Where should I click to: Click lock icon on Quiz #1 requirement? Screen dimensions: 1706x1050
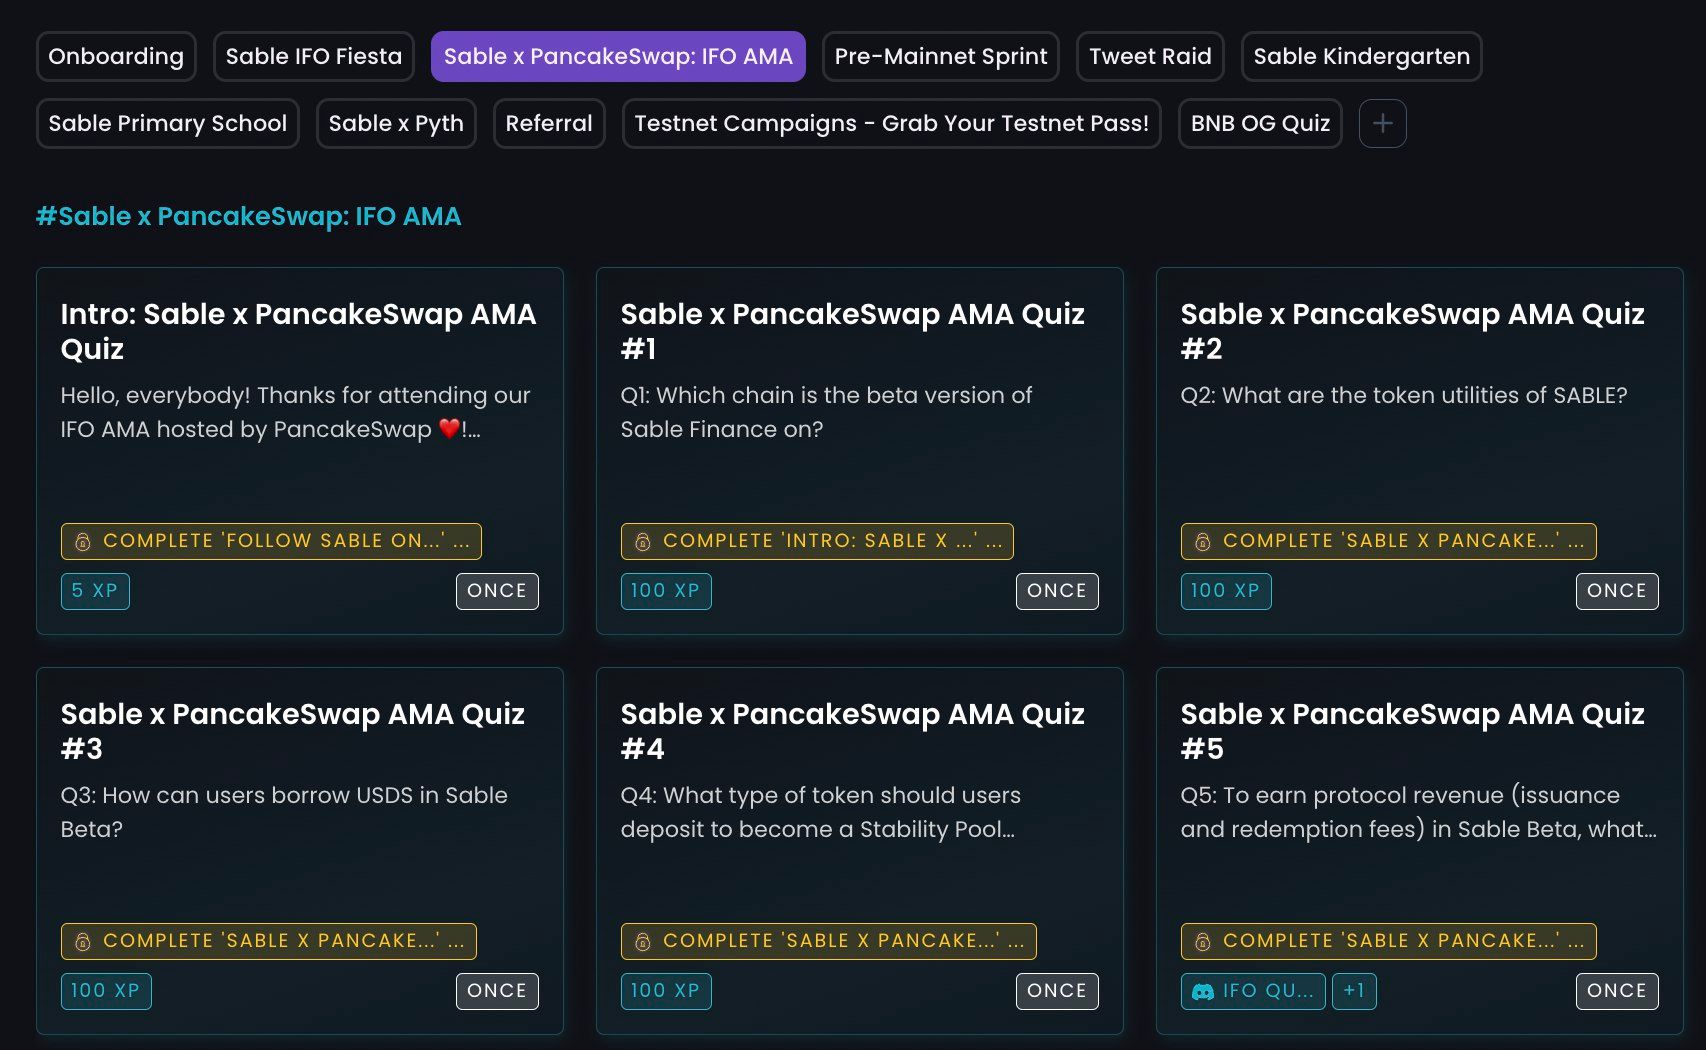point(643,541)
